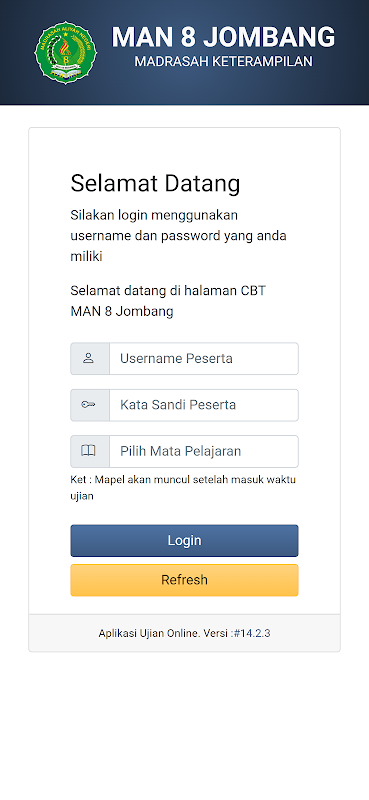Submit the form with the Login button
369x800 pixels.
(184, 541)
